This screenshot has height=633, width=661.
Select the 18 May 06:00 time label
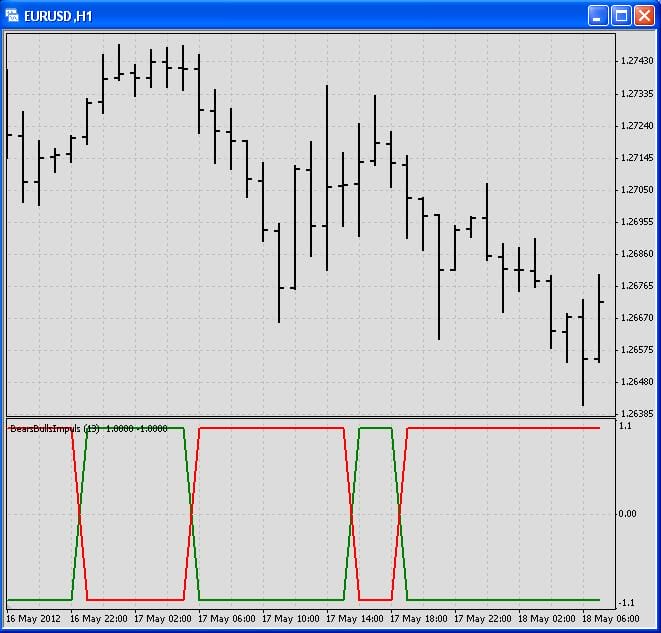click(x=614, y=619)
